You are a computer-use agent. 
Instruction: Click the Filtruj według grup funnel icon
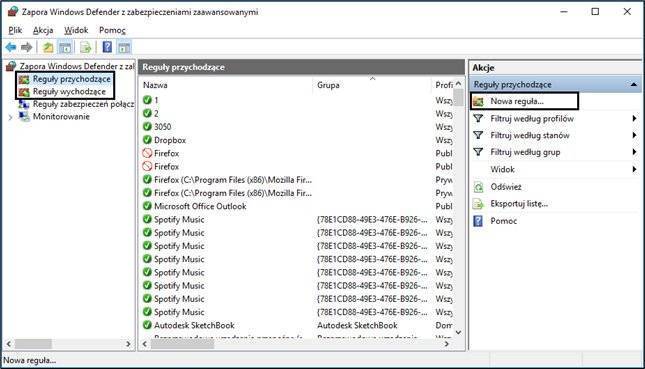coord(478,152)
